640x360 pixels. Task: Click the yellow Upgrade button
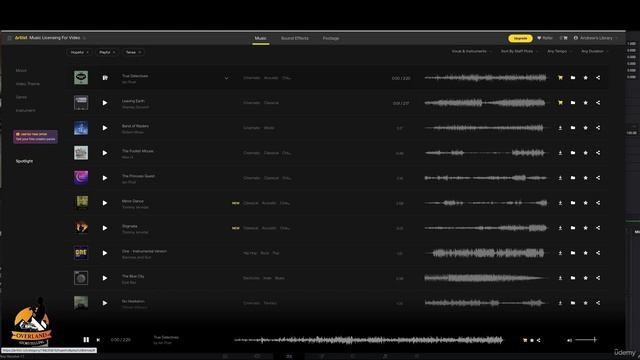click(x=520, y=38)
